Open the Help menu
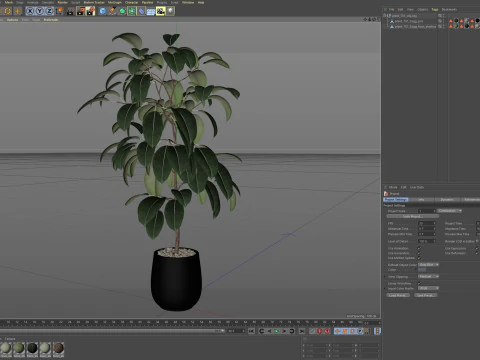The image size is (480, 360). 201,2
